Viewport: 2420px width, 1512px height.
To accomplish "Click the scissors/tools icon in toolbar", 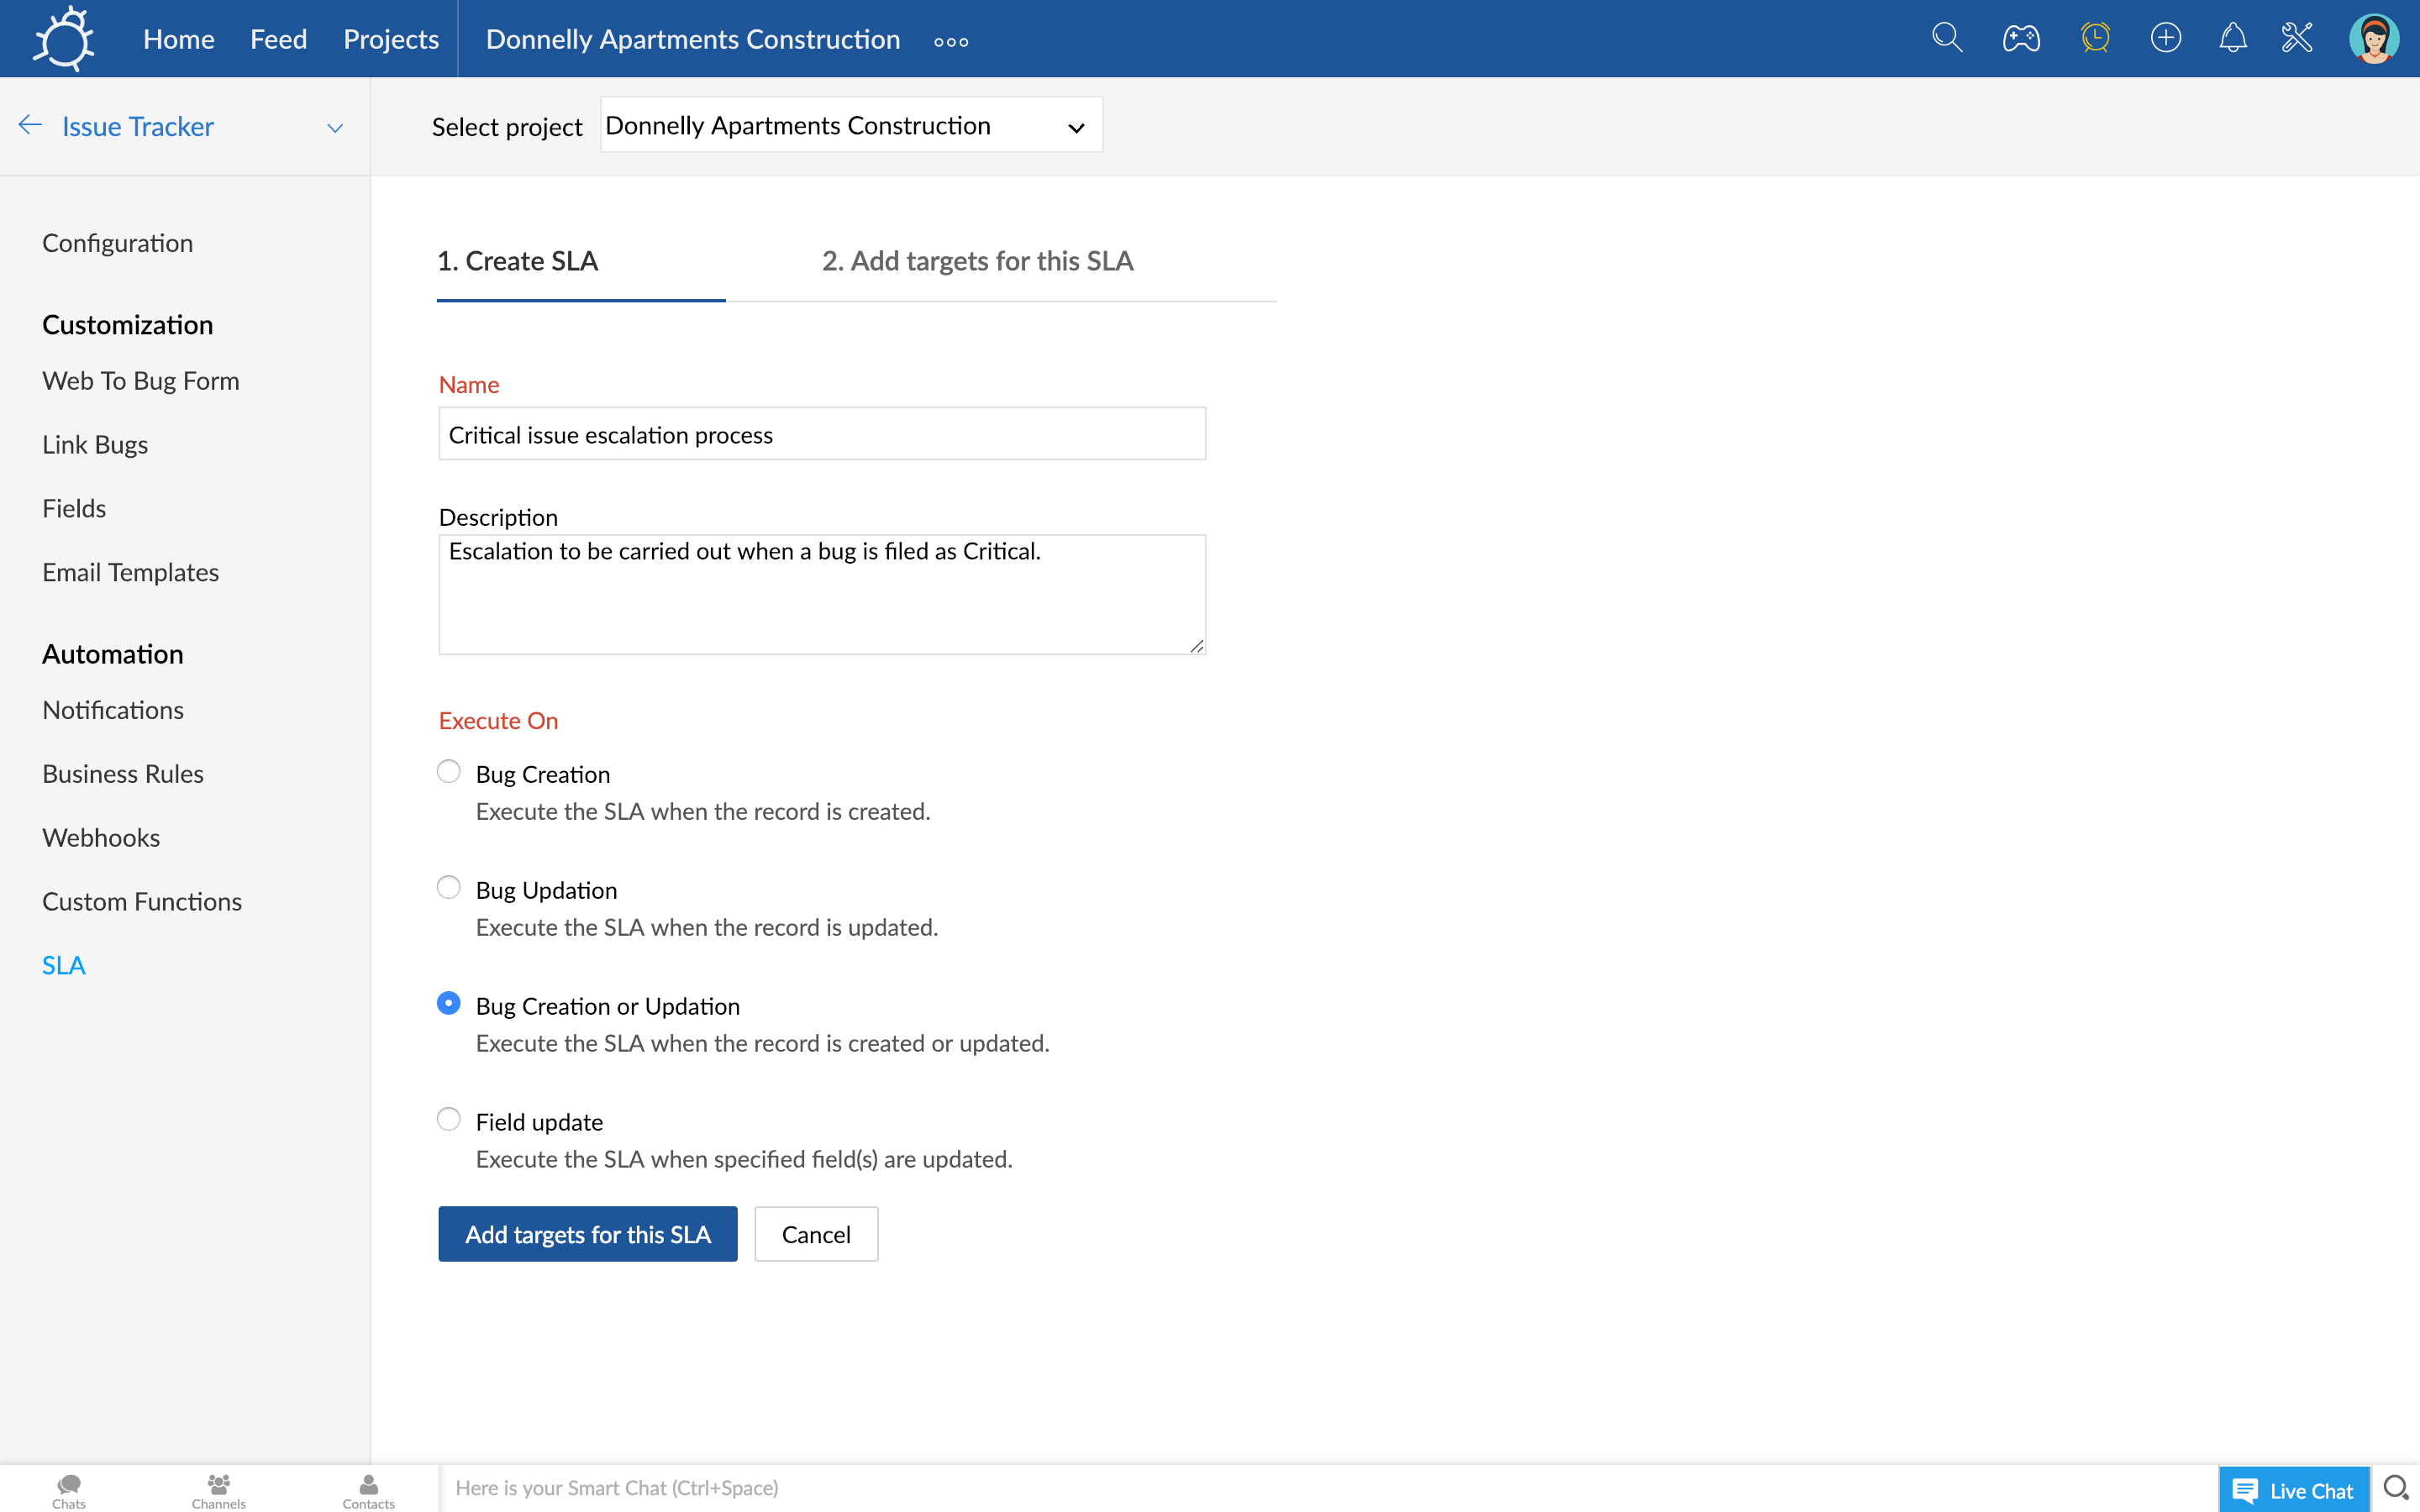I will pyautogui.click(x=2298, y=39).
